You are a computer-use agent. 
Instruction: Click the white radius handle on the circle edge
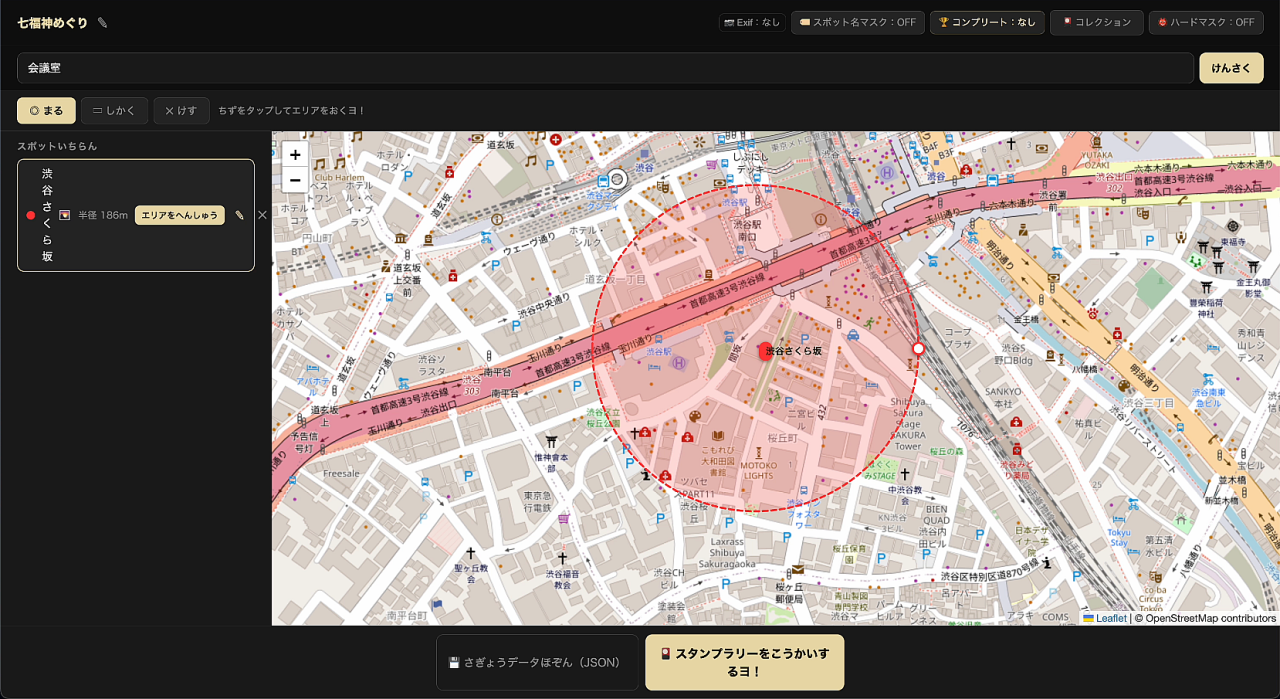[918, 349]
